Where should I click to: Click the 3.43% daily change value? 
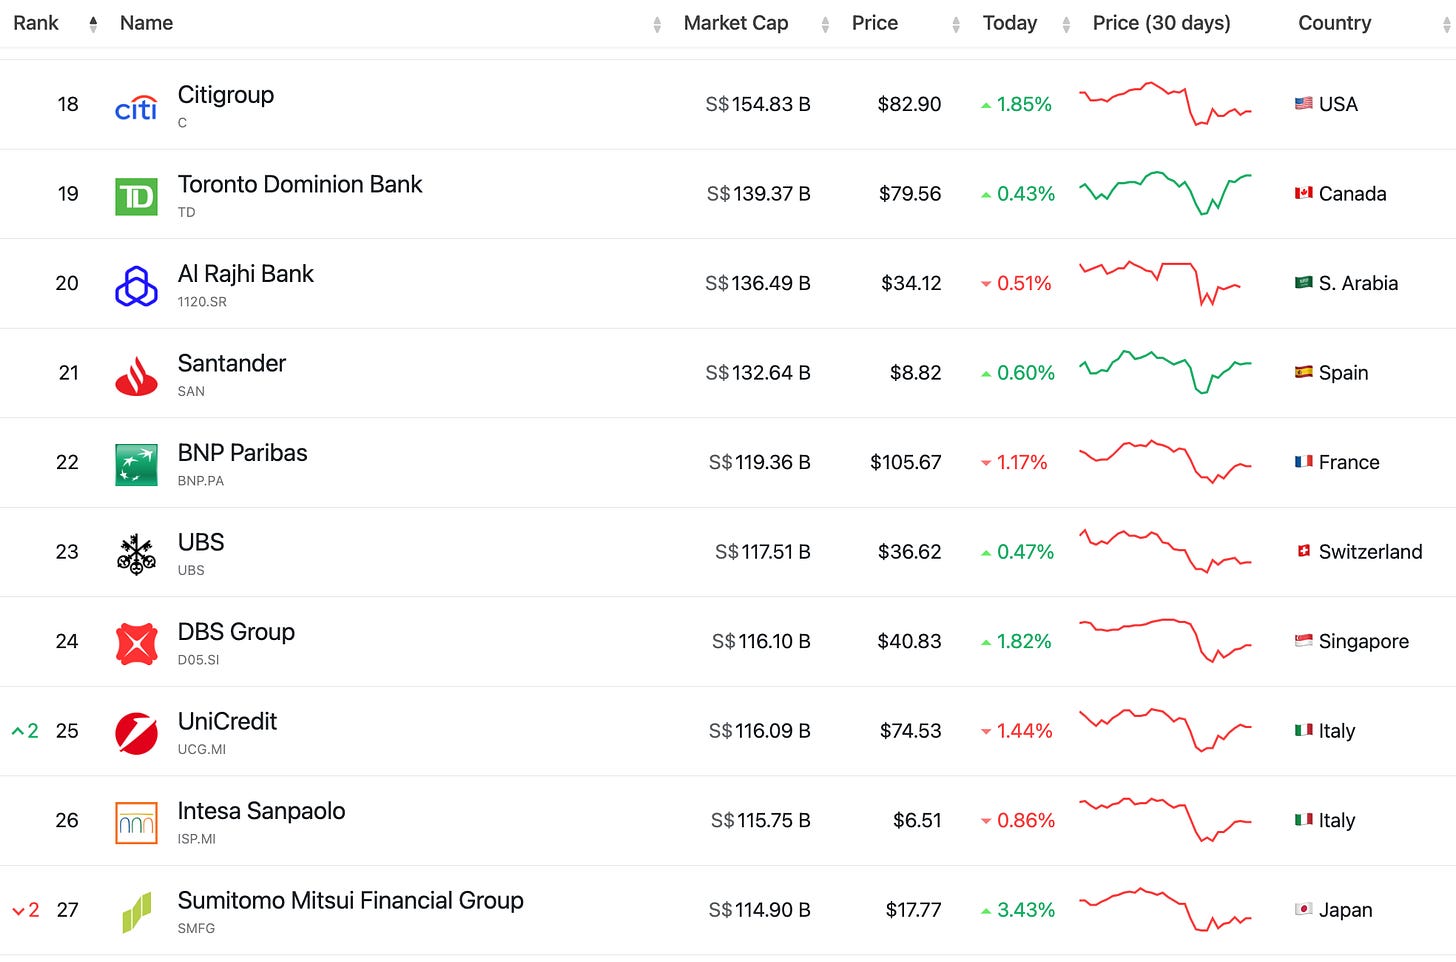(x=1026, y=910)
